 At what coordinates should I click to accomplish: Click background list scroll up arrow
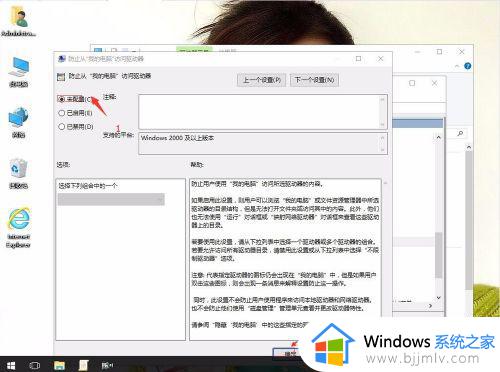click(439, 137)
